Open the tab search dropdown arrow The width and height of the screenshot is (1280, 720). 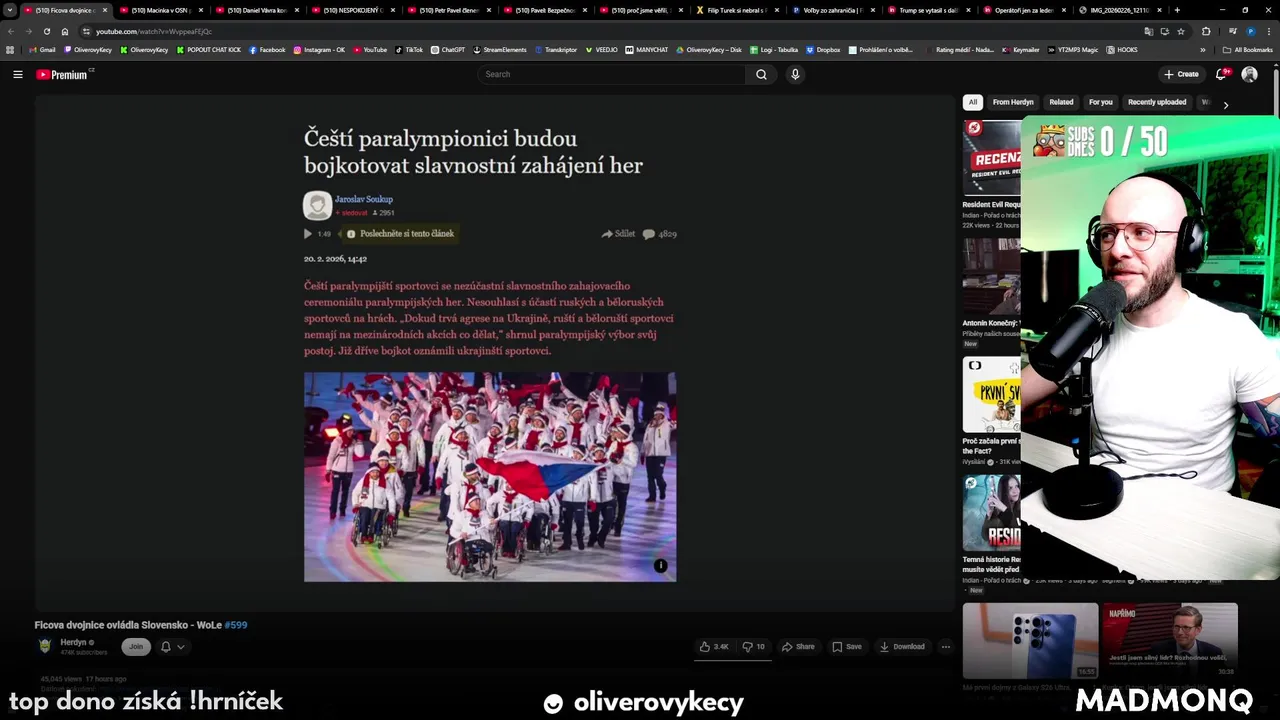pos(9,10)
